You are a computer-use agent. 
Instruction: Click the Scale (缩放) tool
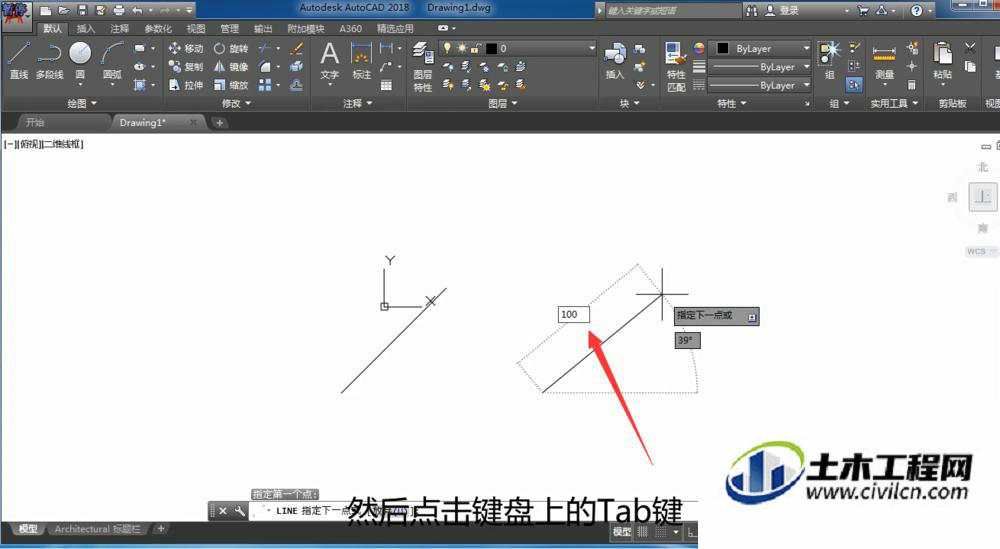coord(231,85)
